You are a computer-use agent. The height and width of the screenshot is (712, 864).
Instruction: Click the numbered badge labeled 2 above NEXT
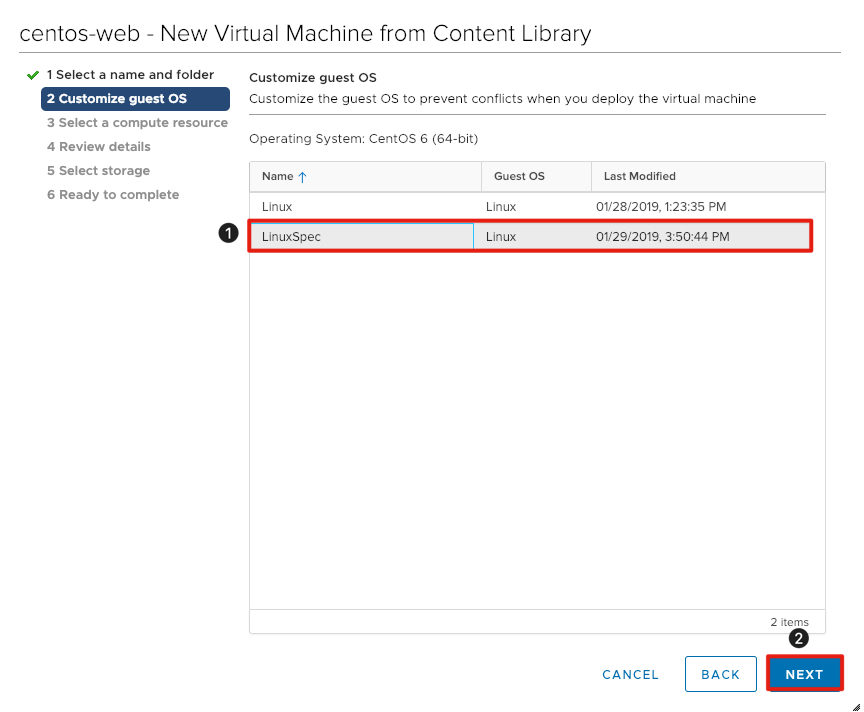tap(798, 639)
